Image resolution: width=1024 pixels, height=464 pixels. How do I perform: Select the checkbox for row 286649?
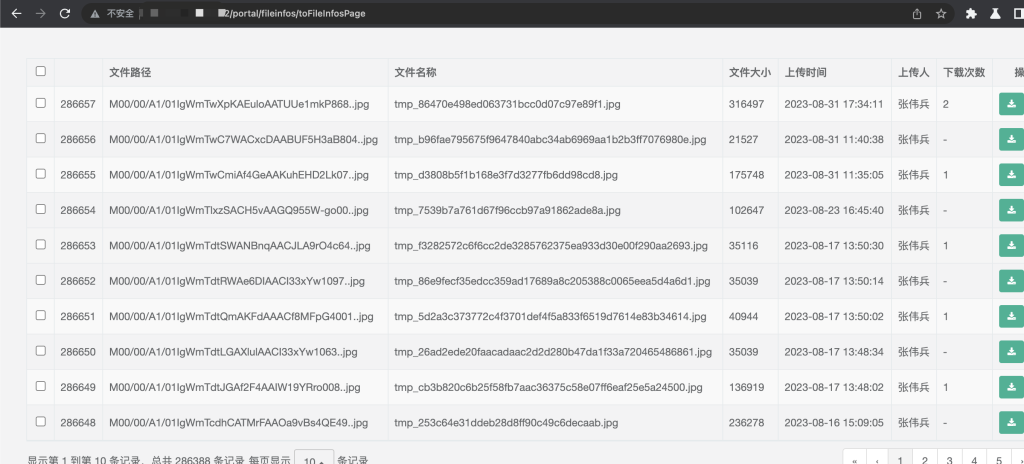click(x=40, y=386)
